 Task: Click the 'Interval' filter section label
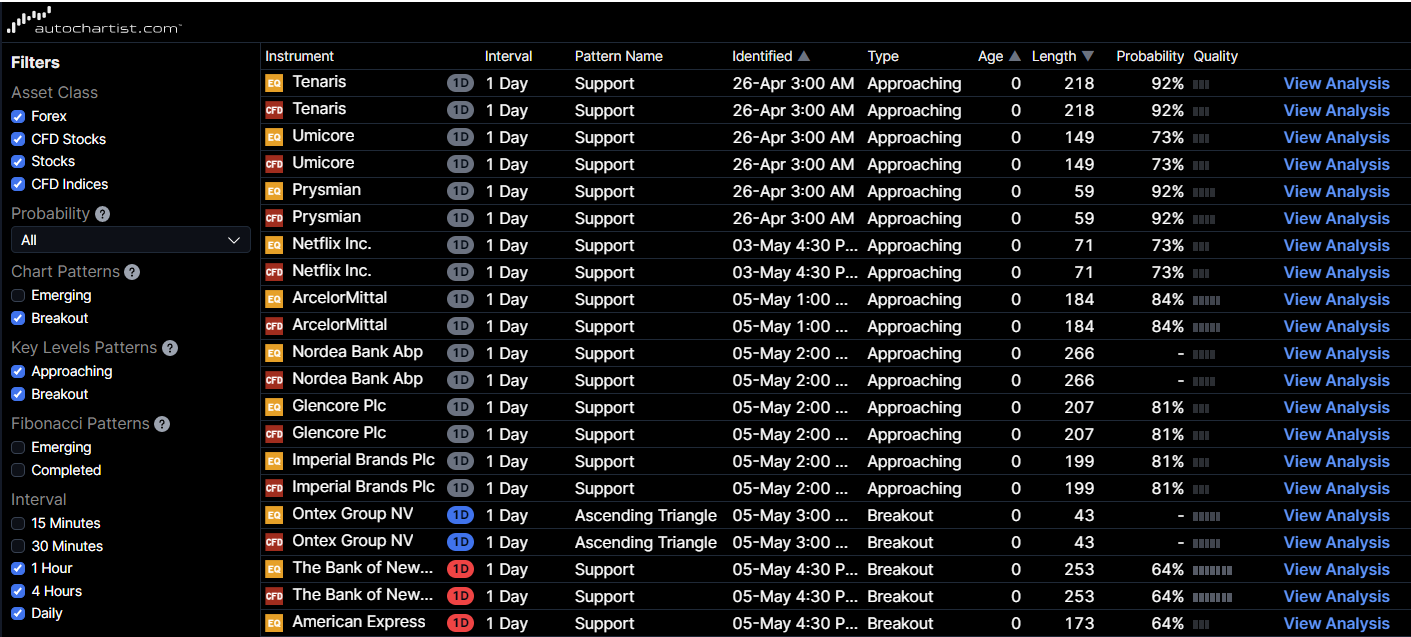[x=39, y=499]
